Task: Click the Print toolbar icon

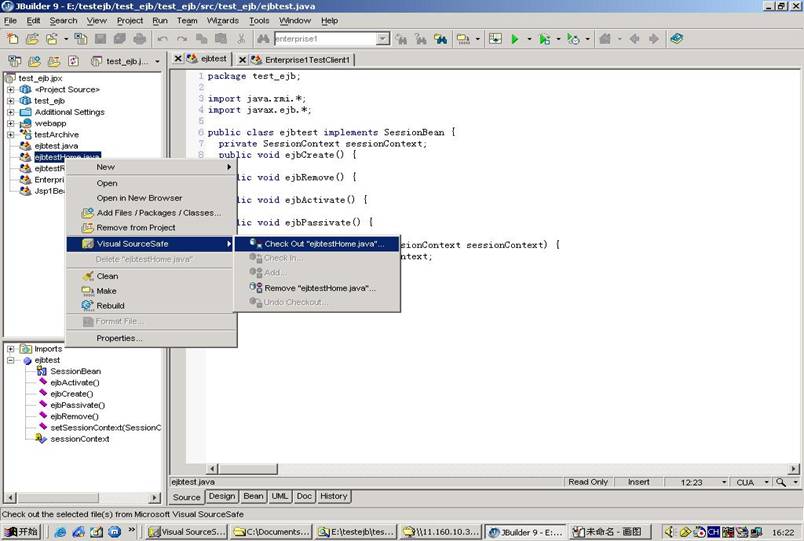Action: (x=139, y=39)
